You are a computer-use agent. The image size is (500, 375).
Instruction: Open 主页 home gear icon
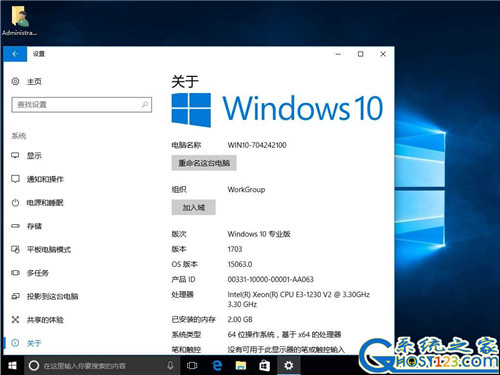tap(15, 81)
